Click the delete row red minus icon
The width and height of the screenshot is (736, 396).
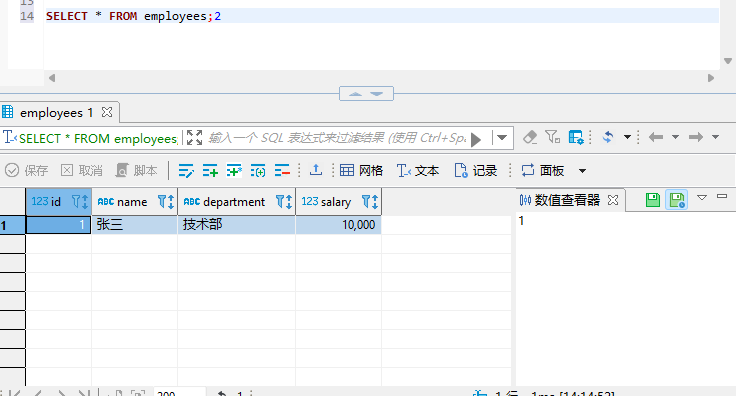point(282,171)
